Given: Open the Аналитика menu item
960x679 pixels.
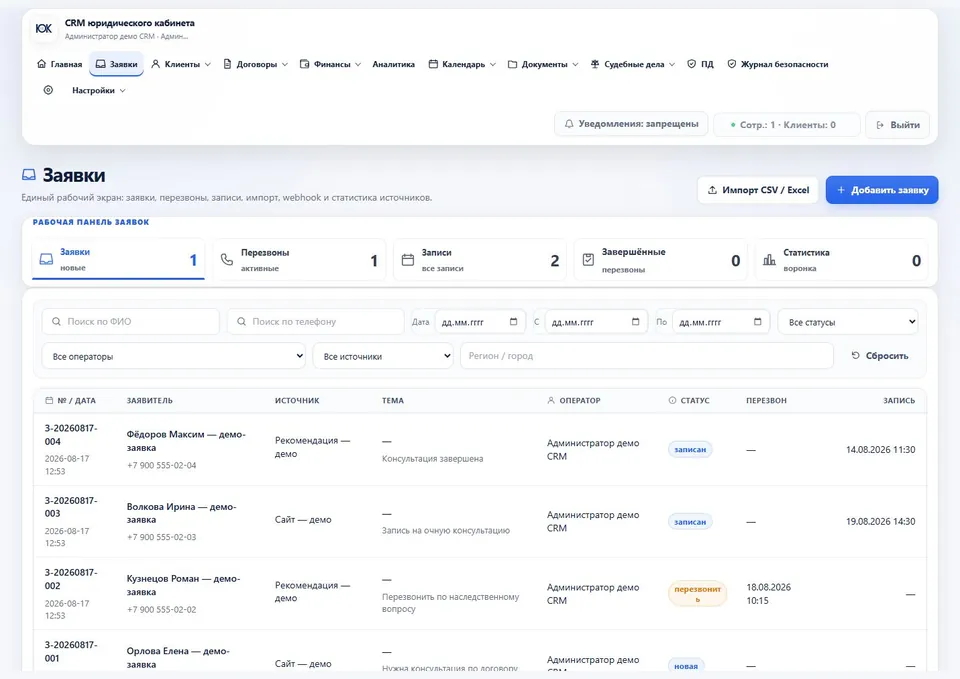Looking at the screenshot, I should tap(393, 64).
